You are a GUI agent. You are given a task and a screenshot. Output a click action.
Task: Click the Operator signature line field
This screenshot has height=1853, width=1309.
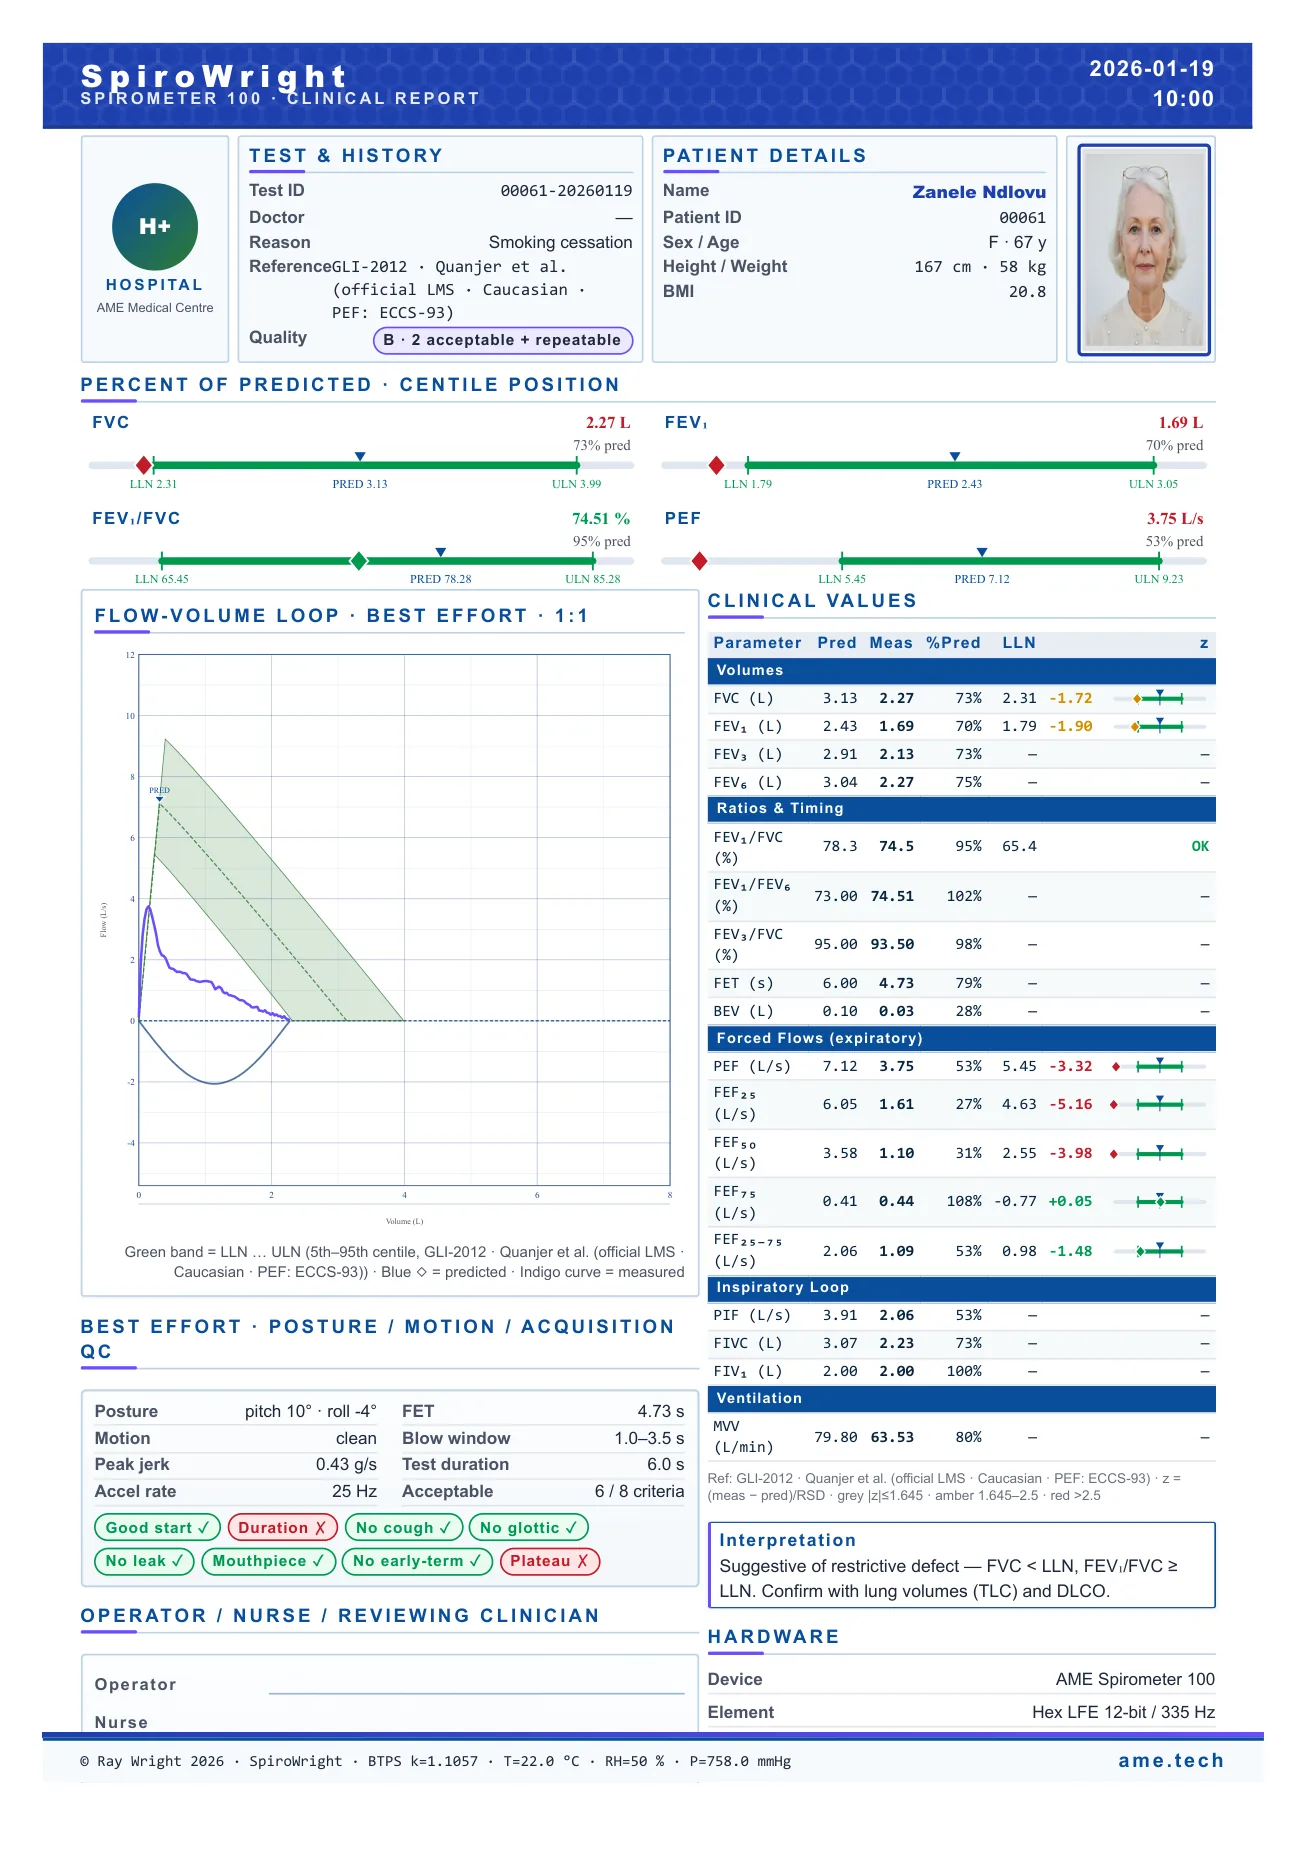coord(477,1685)
